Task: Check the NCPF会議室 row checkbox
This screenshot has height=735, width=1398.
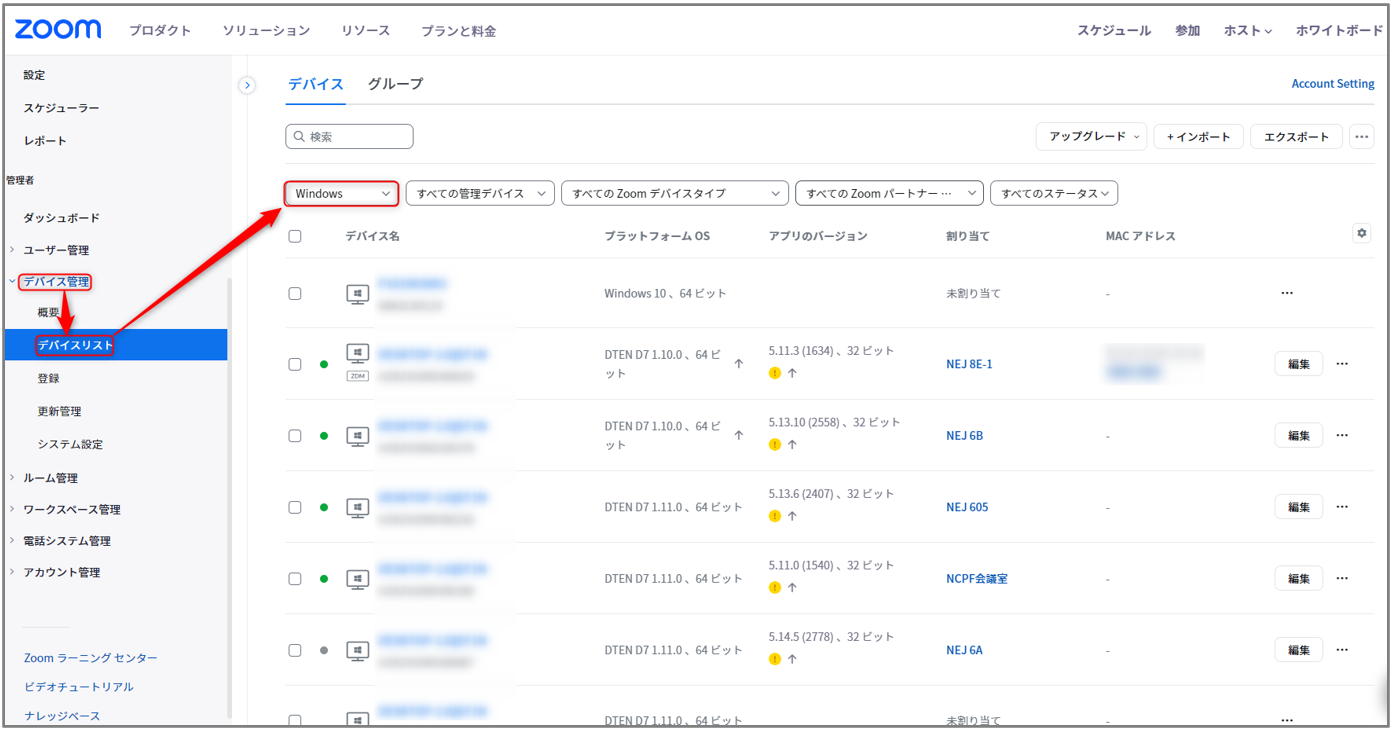Action: coord(295,579)
